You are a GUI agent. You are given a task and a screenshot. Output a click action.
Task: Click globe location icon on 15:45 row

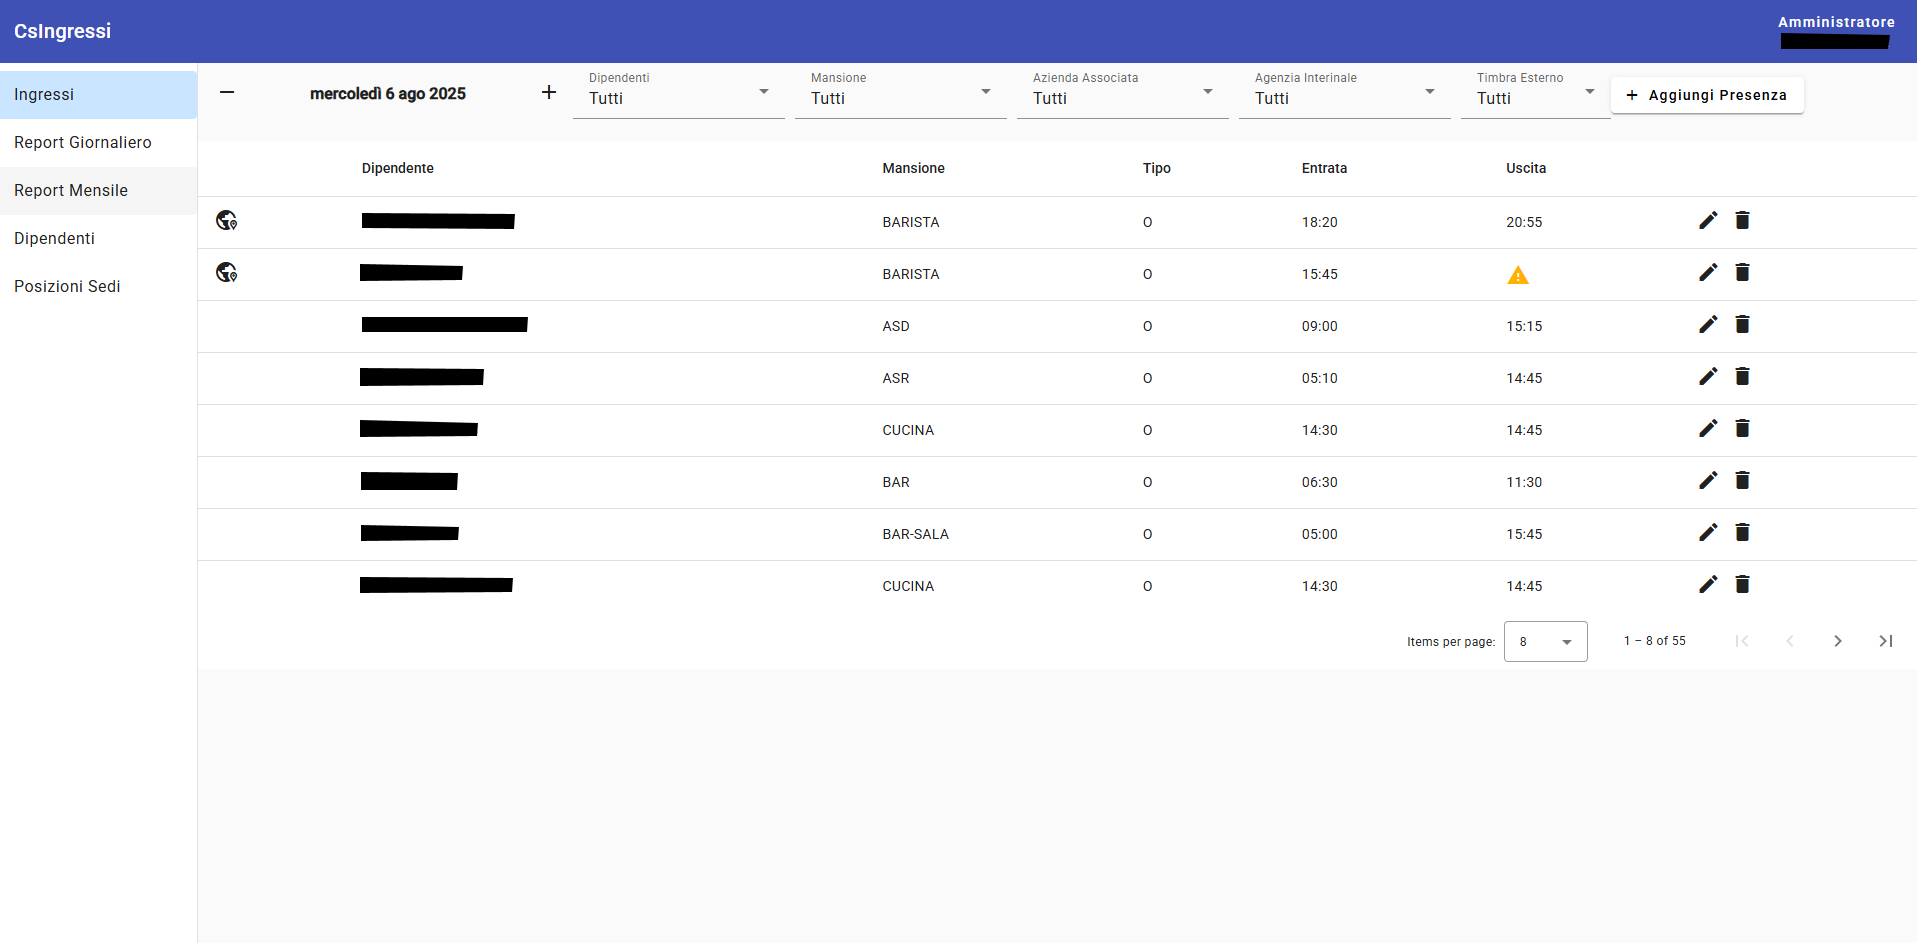click(227, 272)
